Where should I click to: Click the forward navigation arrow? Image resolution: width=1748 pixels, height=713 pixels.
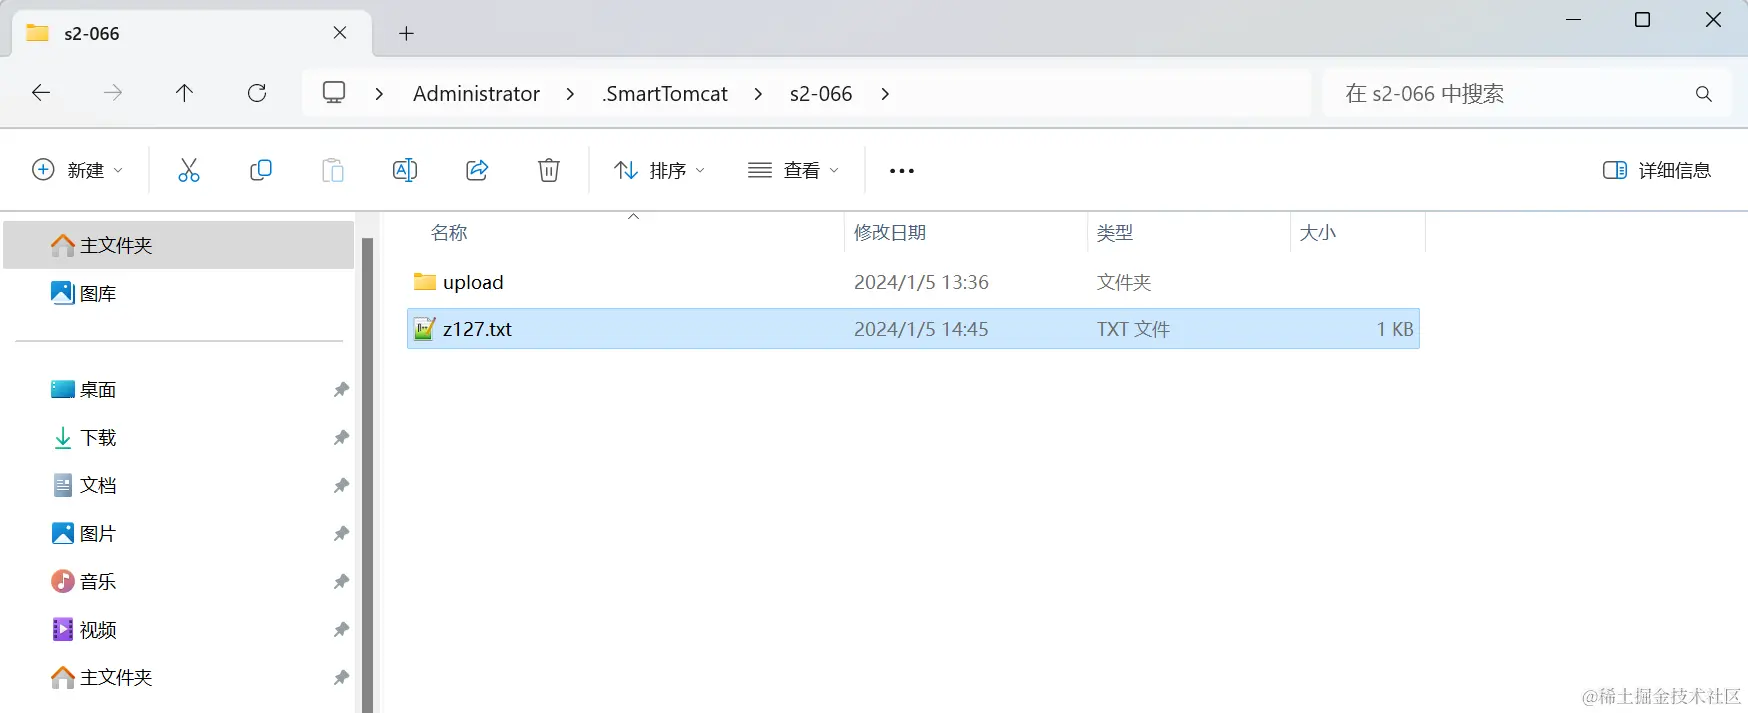(x=113, y=93)
